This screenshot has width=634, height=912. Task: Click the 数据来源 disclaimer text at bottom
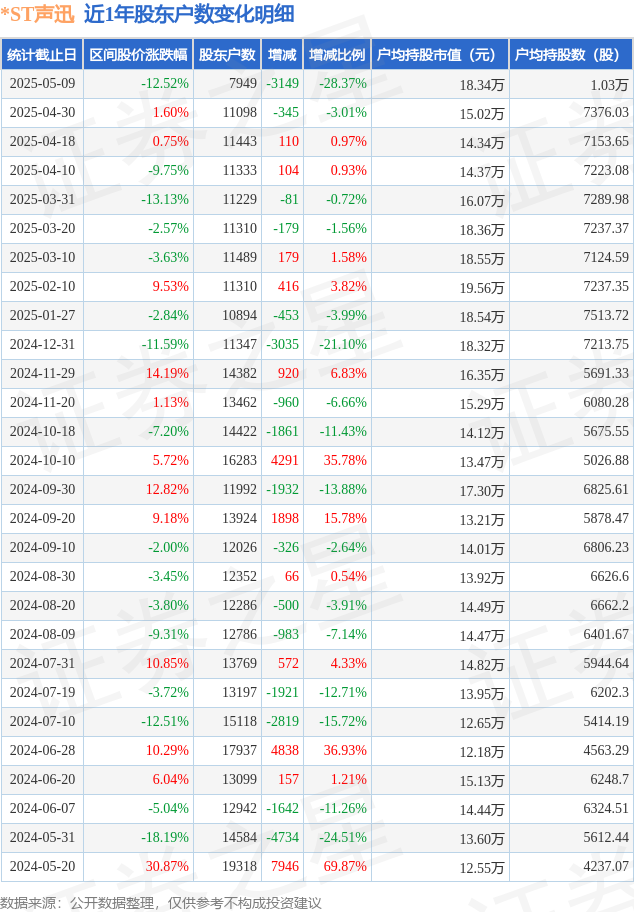(x=161, y=903)
